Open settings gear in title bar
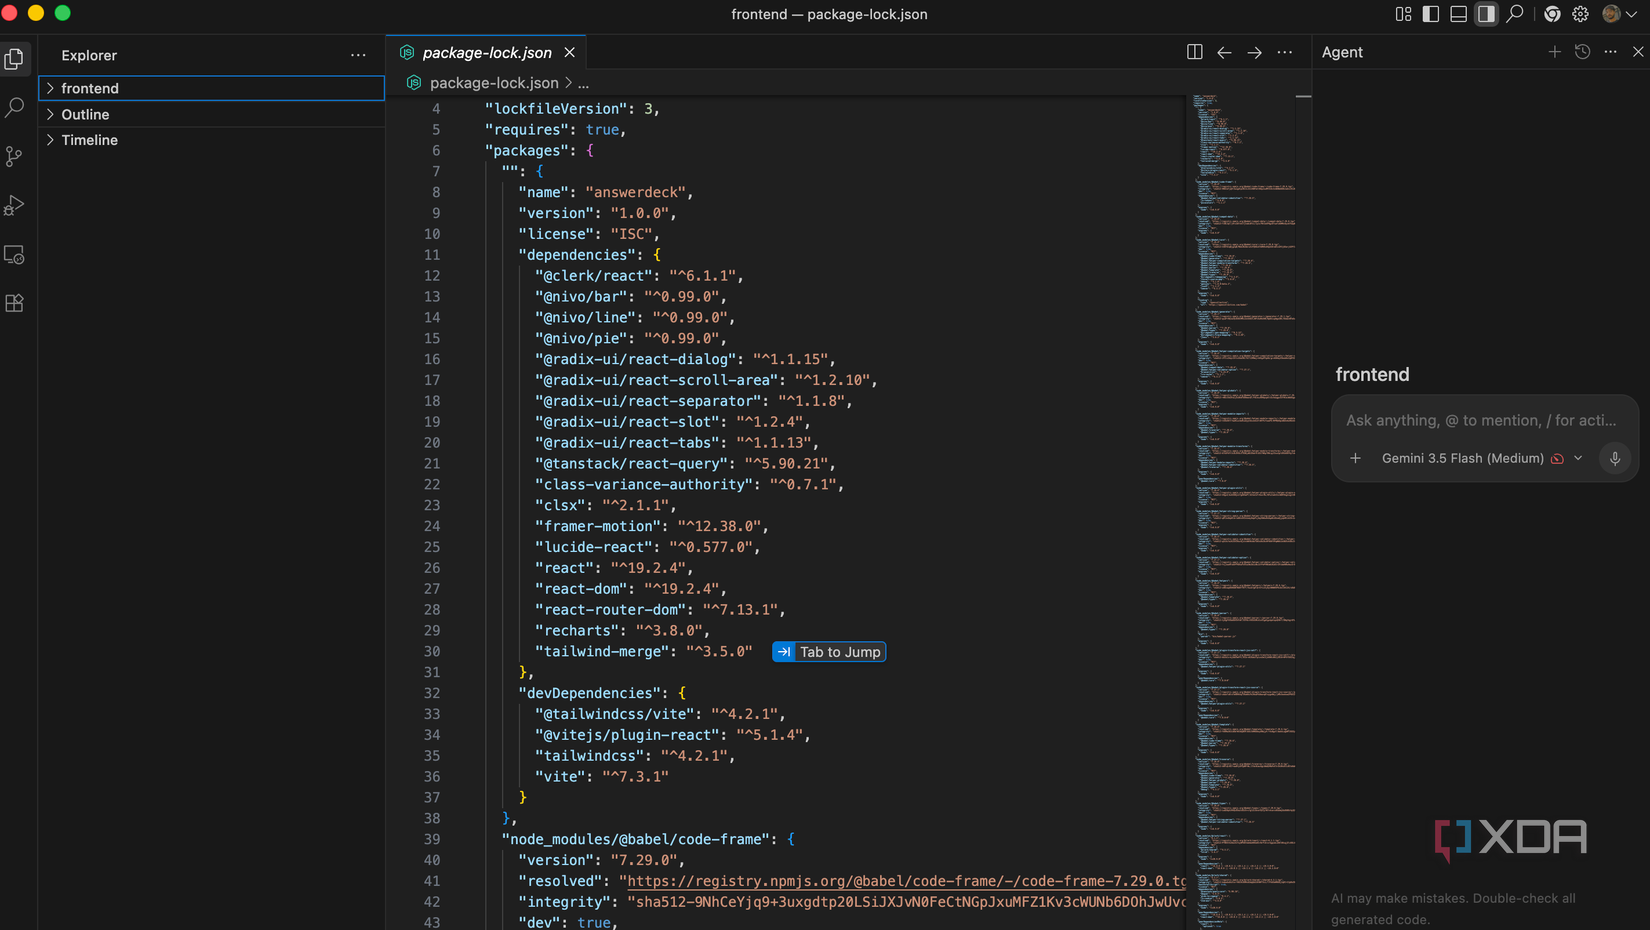 coord(1580,14)
